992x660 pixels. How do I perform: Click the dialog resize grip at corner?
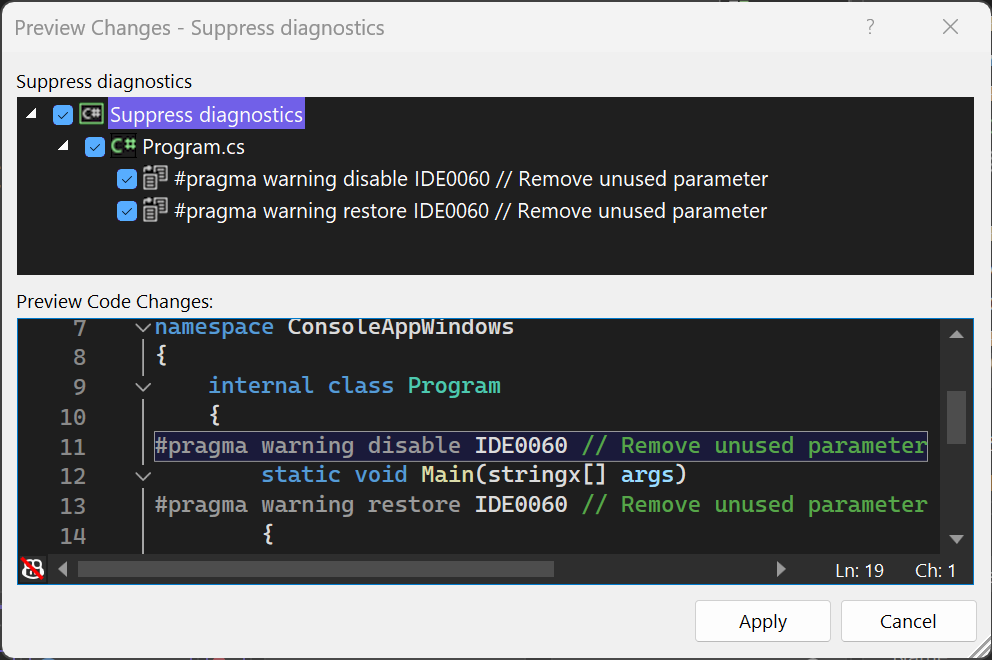pyautogui.click(x=980, y=648)
